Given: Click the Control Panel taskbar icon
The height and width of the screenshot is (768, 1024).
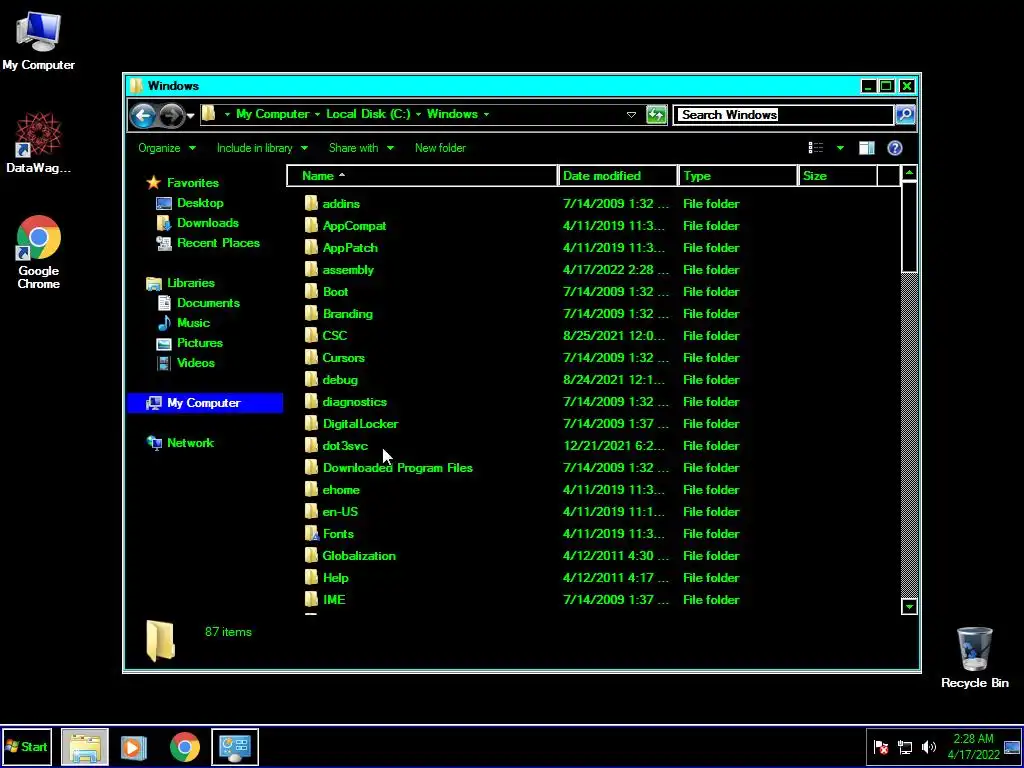Looking at the screenshot, I should point(235,746).
